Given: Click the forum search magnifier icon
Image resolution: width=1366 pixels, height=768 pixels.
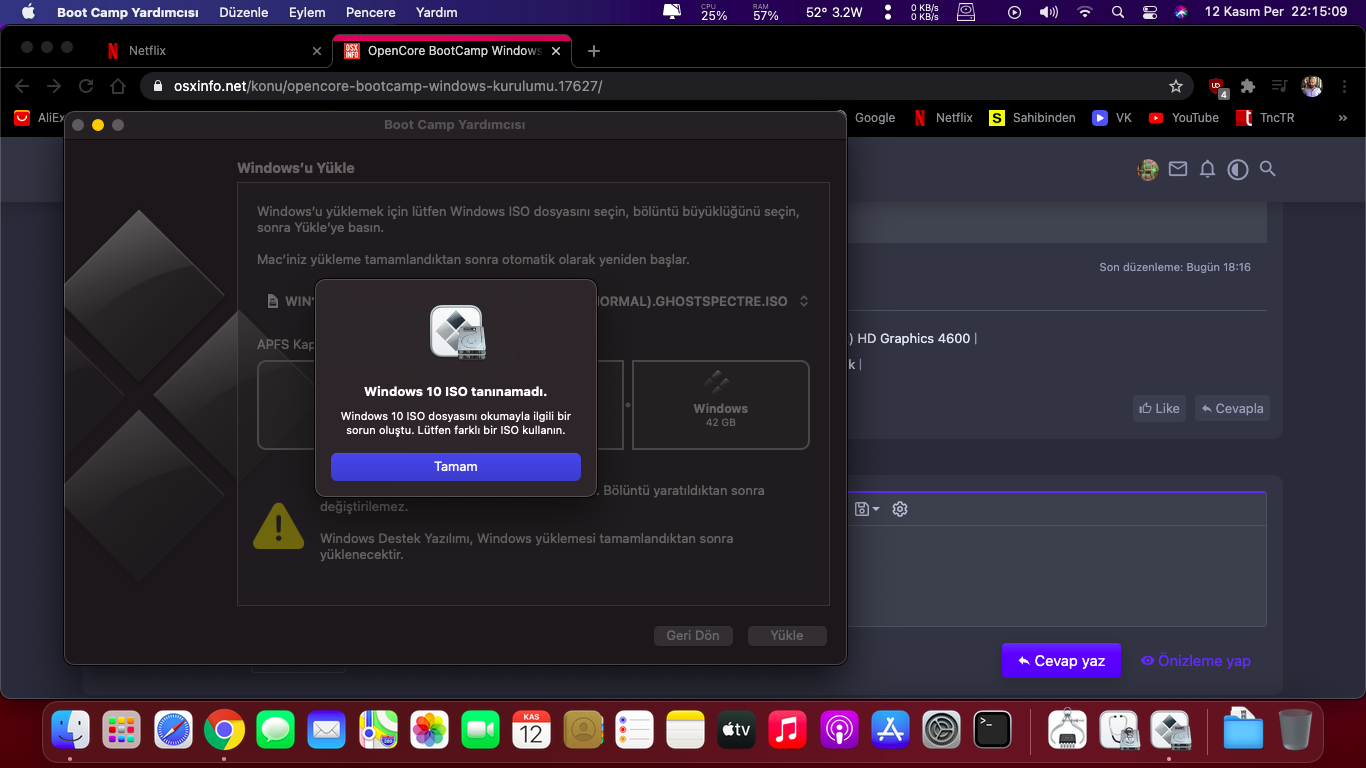Looking at the screenshot, I should pyautogui.click(x=1268, y=170).
